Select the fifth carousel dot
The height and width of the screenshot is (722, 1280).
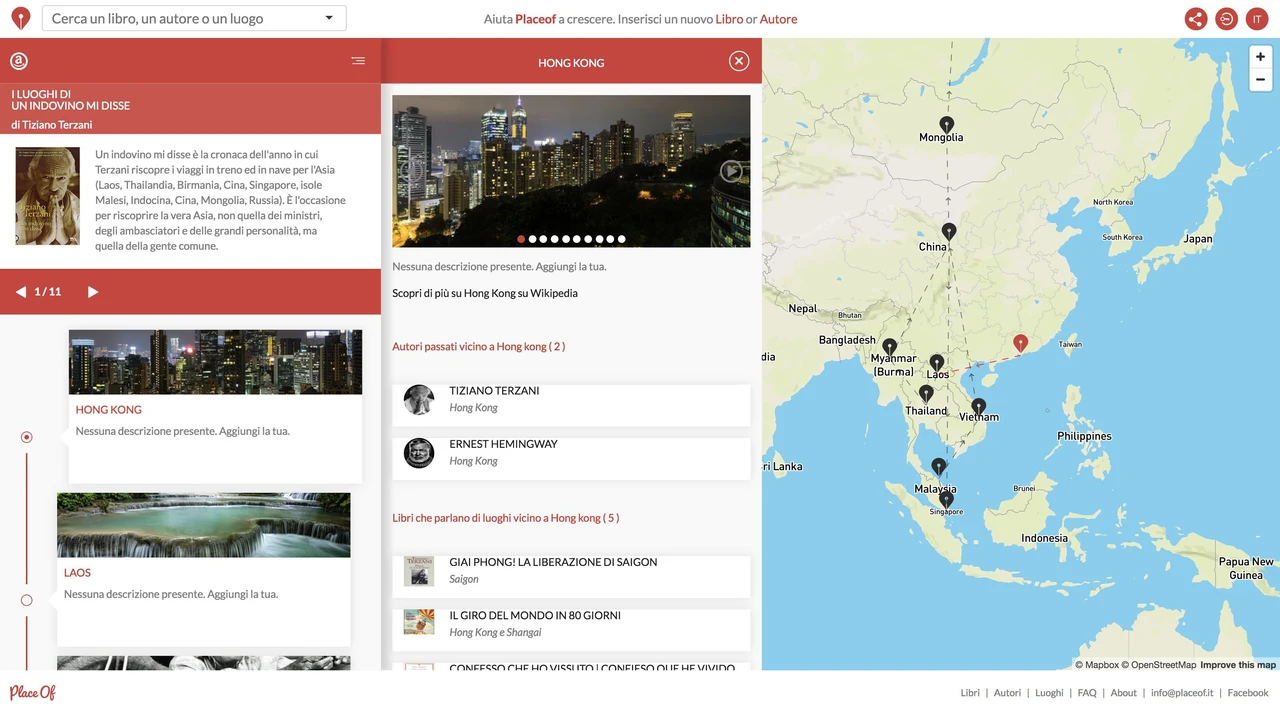[x=566, y=239]
